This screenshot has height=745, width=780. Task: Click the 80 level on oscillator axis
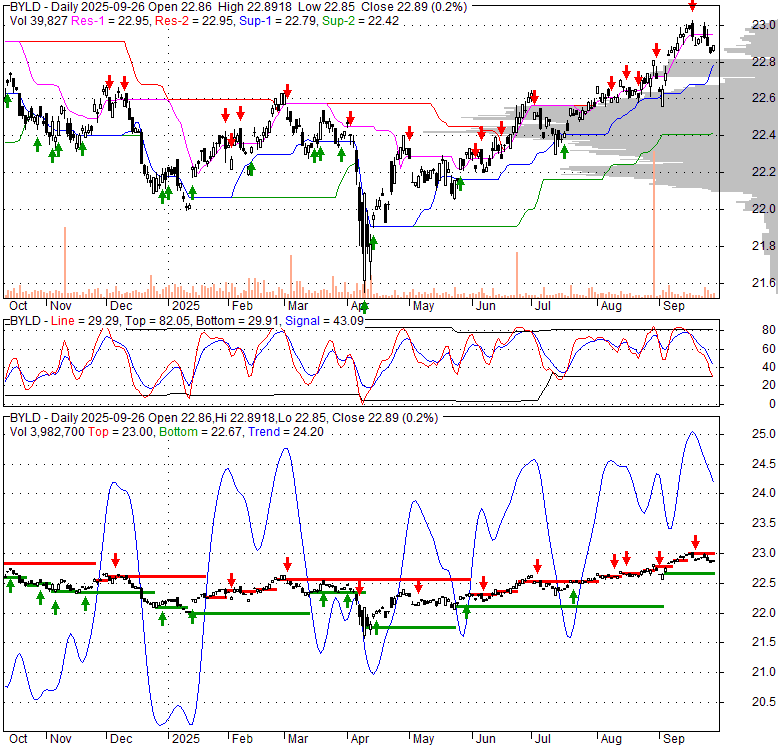pos(769,330)
